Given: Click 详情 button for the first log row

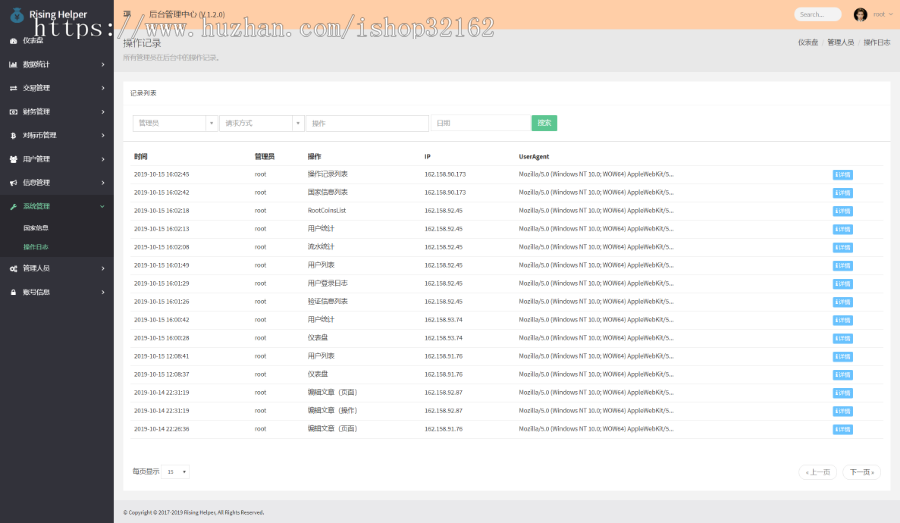Looking at the screenshot, I should [842, 175].
